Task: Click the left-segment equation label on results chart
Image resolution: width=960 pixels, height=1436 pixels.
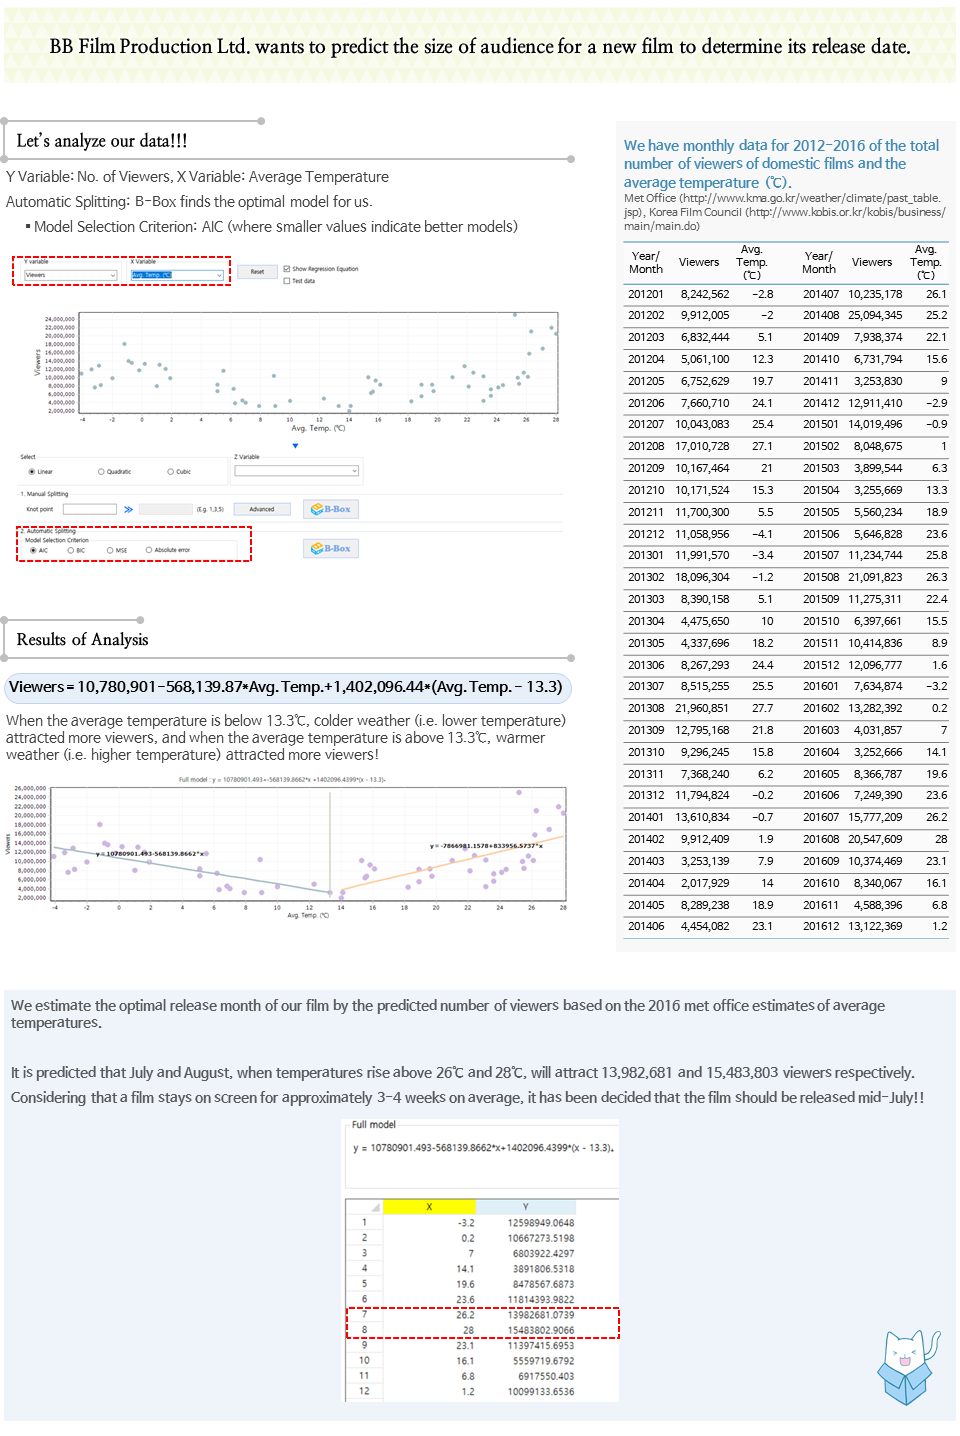Action: pos(151,854)
